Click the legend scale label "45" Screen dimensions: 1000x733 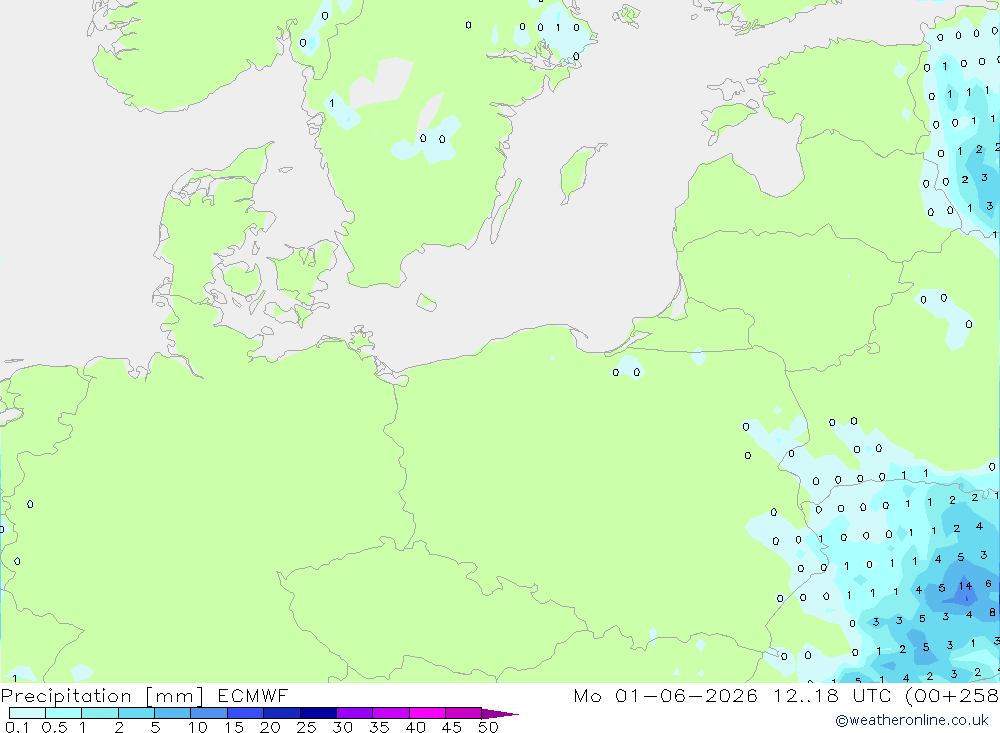click(x=452, y=727)
